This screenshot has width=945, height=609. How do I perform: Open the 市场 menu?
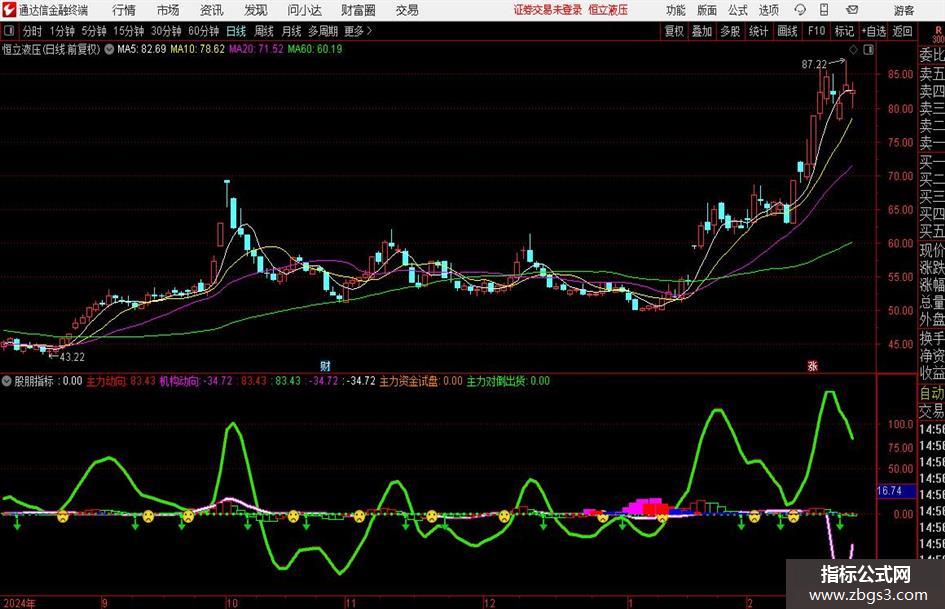(x=168, y=10)
